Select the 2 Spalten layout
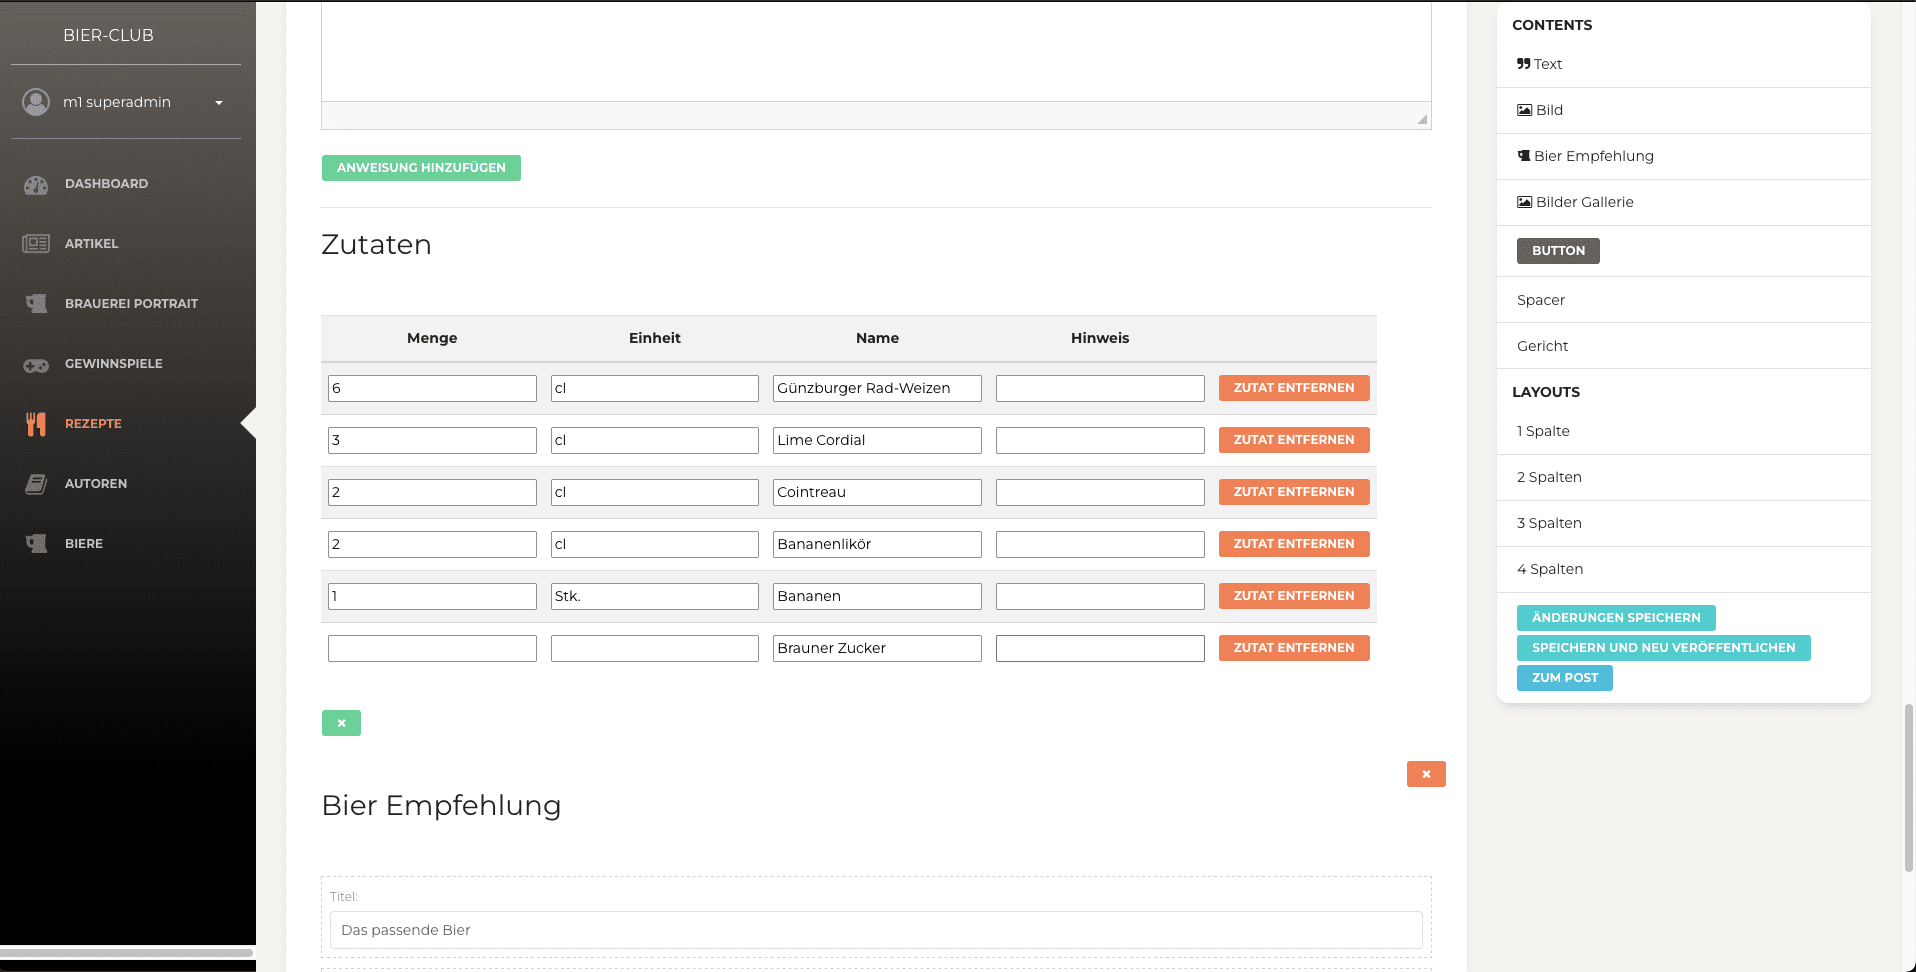The width and height of the screenshot is (1916, 972). click(1549, 477)
